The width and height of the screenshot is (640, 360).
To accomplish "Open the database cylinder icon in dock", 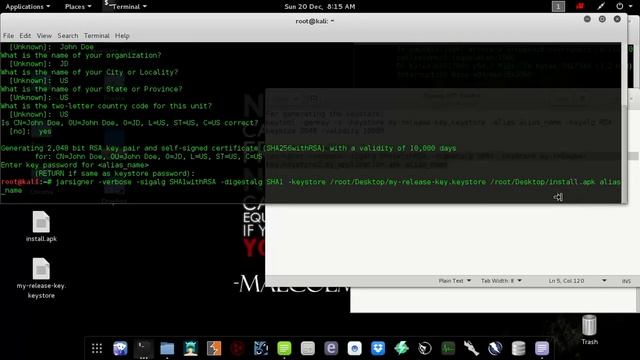I will 518,348.
